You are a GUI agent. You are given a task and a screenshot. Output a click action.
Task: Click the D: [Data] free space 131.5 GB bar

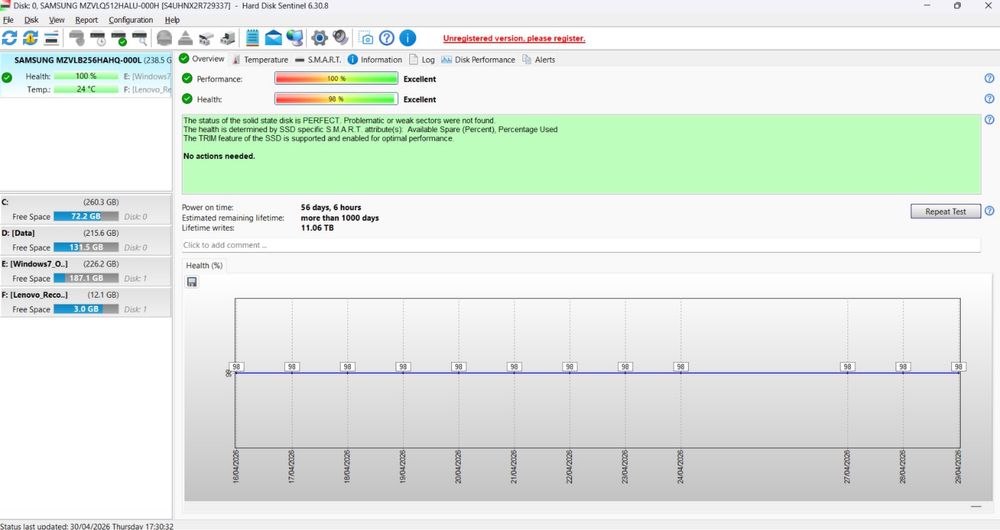click(86, 247)
